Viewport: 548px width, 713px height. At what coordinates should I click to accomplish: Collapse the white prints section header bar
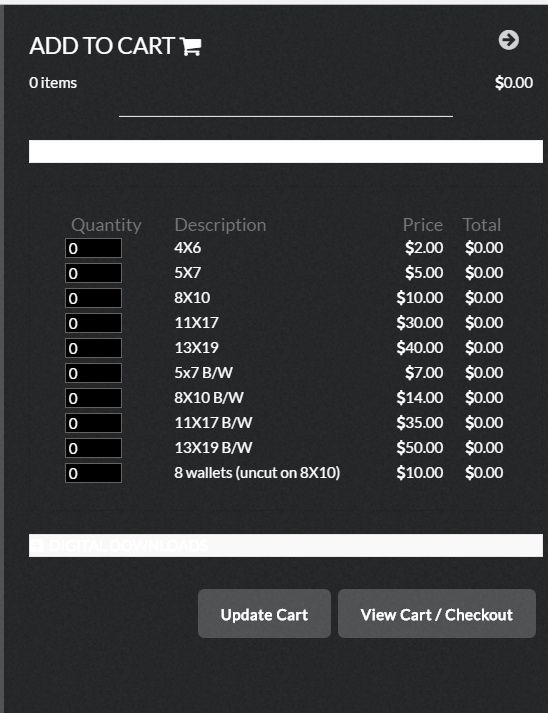click(286, 151)
